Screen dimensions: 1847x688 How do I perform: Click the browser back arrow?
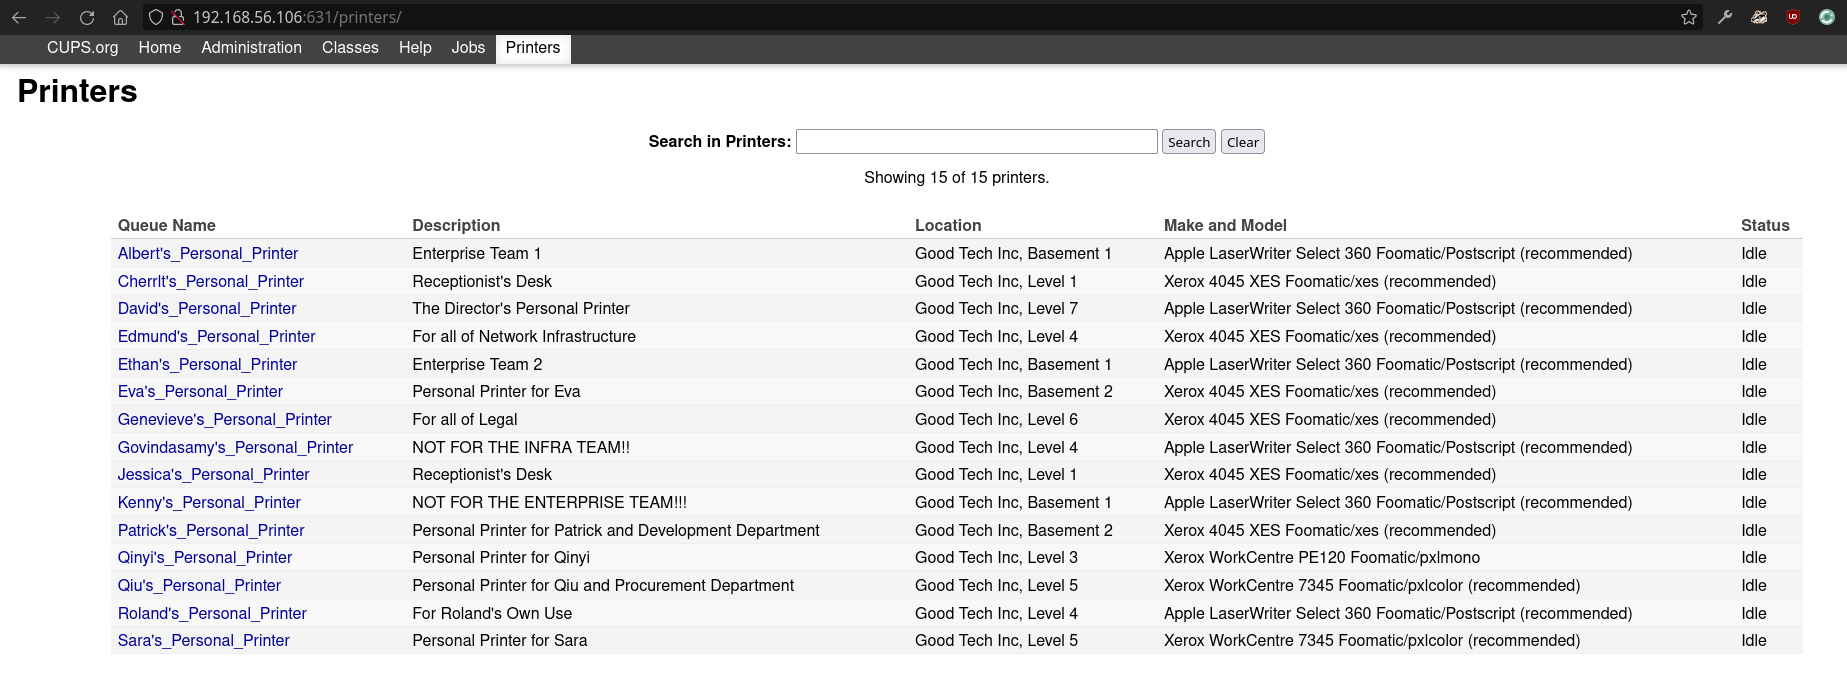[19, 17]
